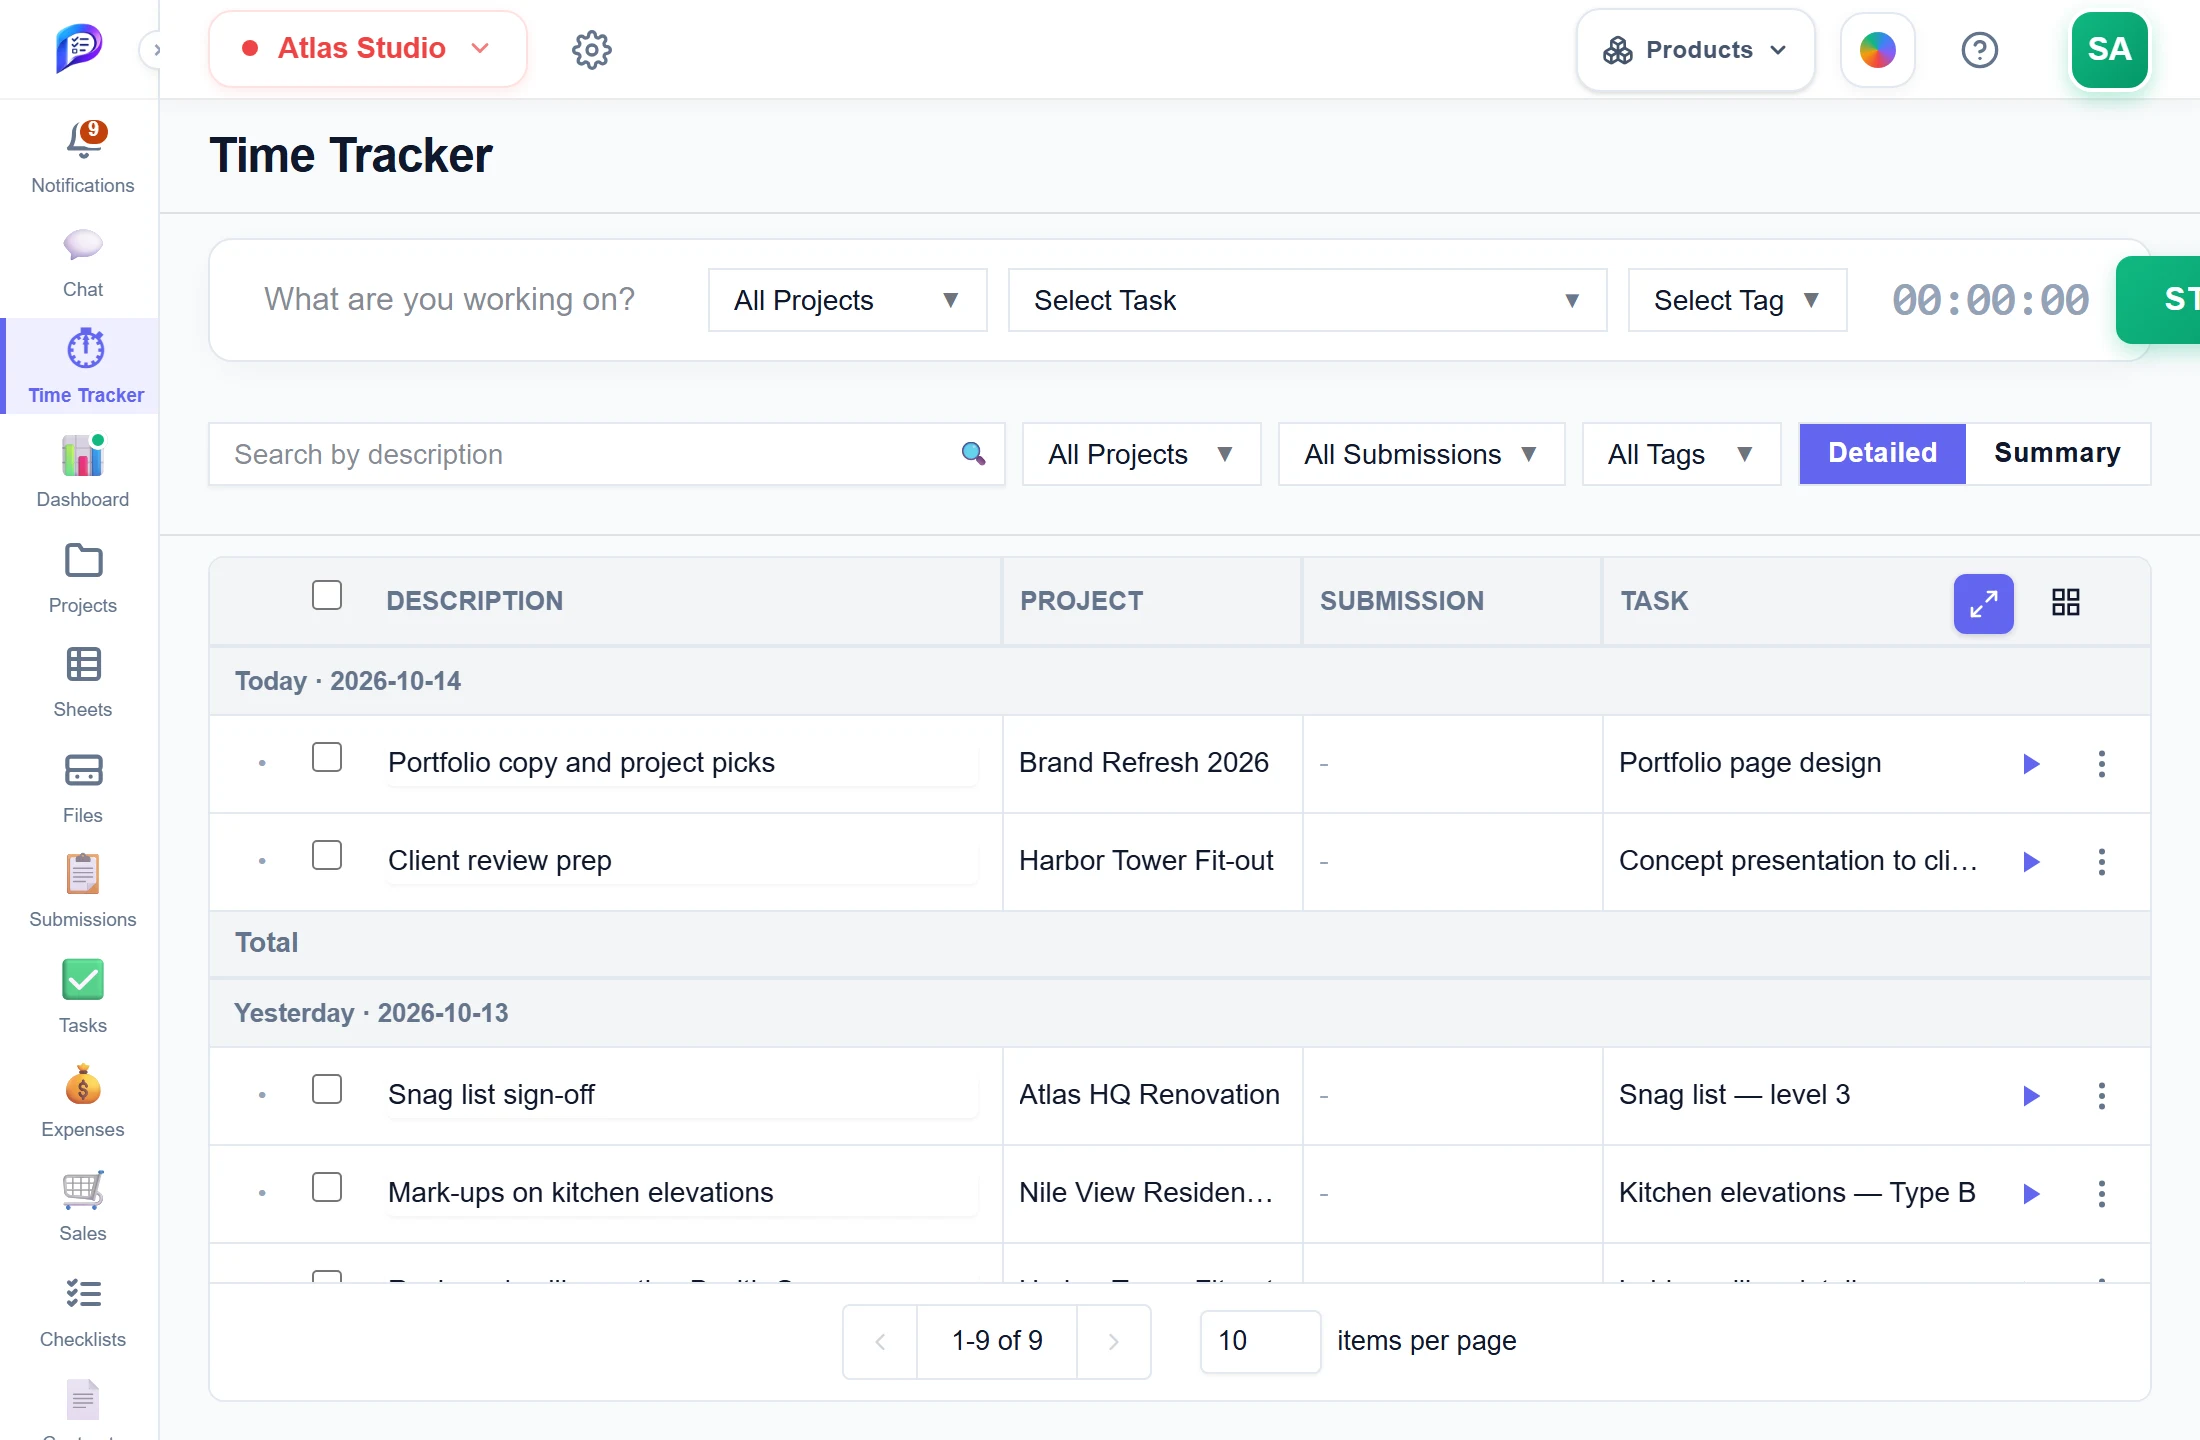Viewport: 2200px width, 1440px height.
Task: Check Portfolio copy and project picks row
Action: click(327, 757)
